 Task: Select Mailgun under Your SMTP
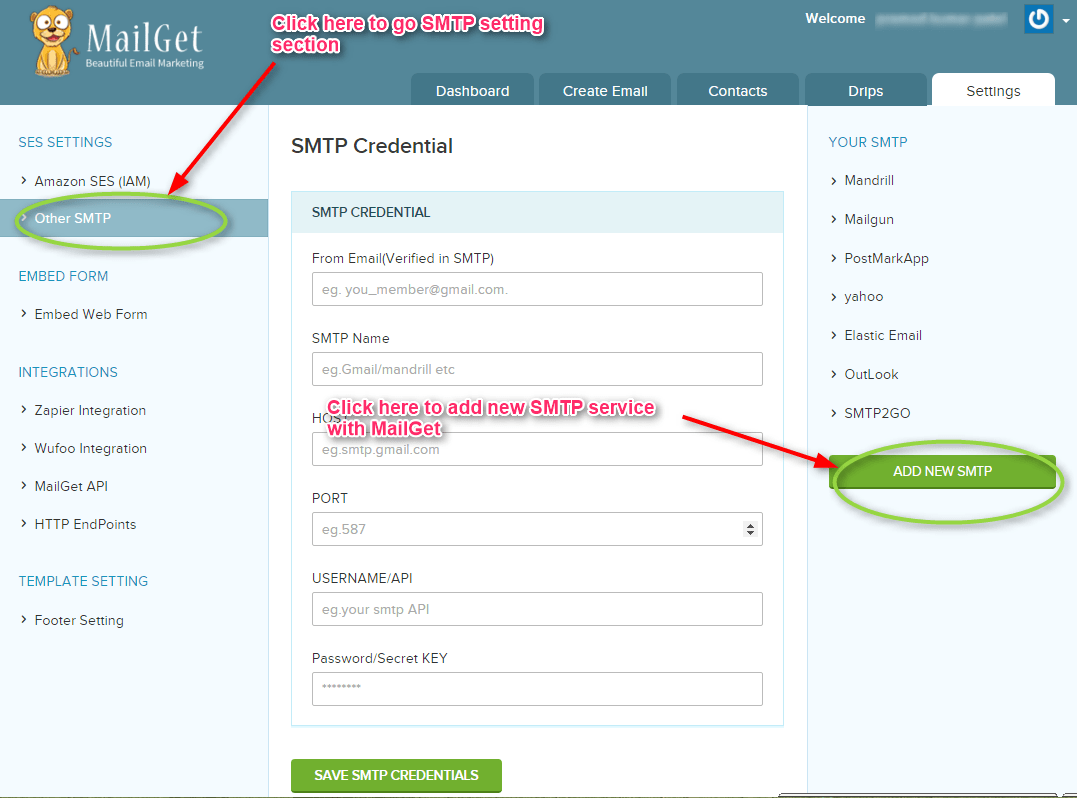(x=869, y=220)
